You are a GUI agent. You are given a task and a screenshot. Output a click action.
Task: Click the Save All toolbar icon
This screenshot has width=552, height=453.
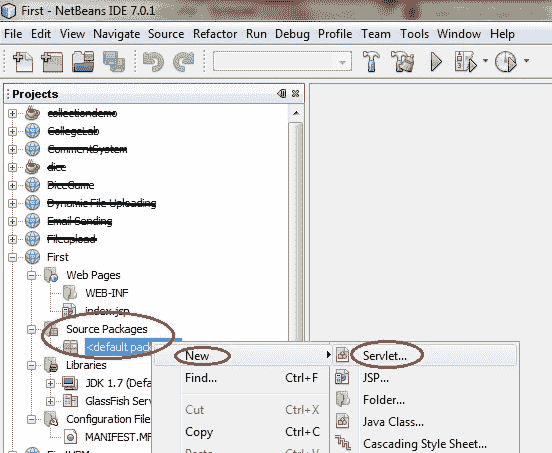tap(114, 61)
